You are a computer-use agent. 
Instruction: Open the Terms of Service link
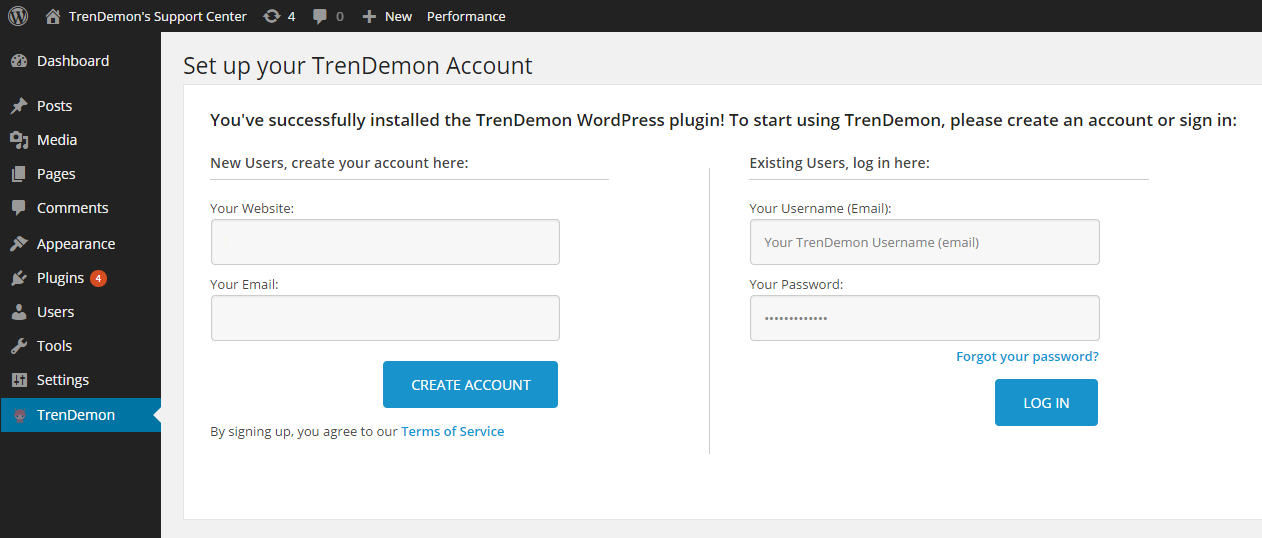pyautogui.click(x=452, y=432)
